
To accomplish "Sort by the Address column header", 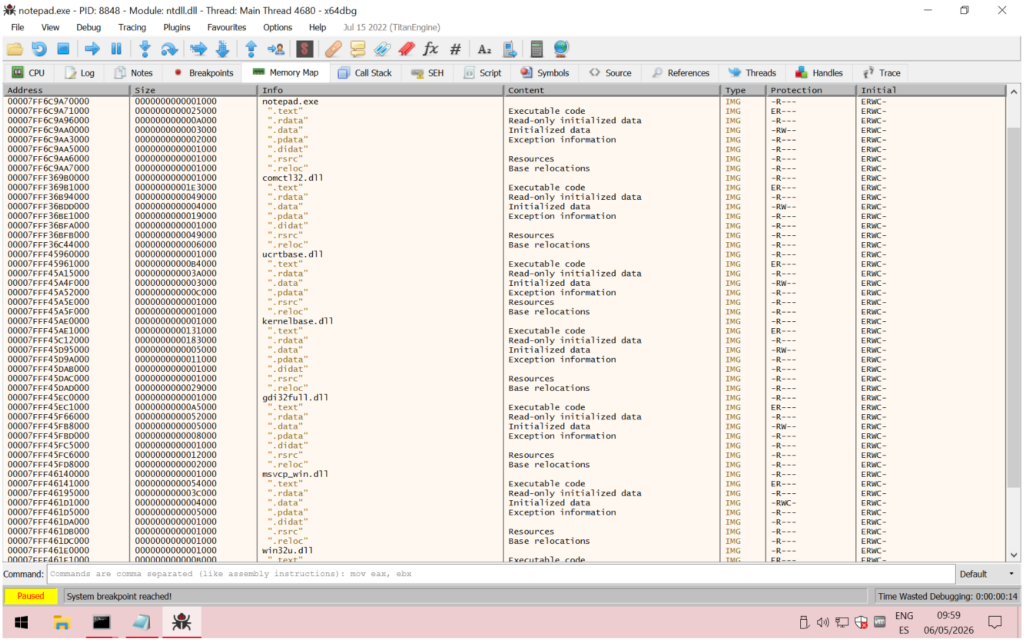I will pyautogui.click(x=67, y=90).
